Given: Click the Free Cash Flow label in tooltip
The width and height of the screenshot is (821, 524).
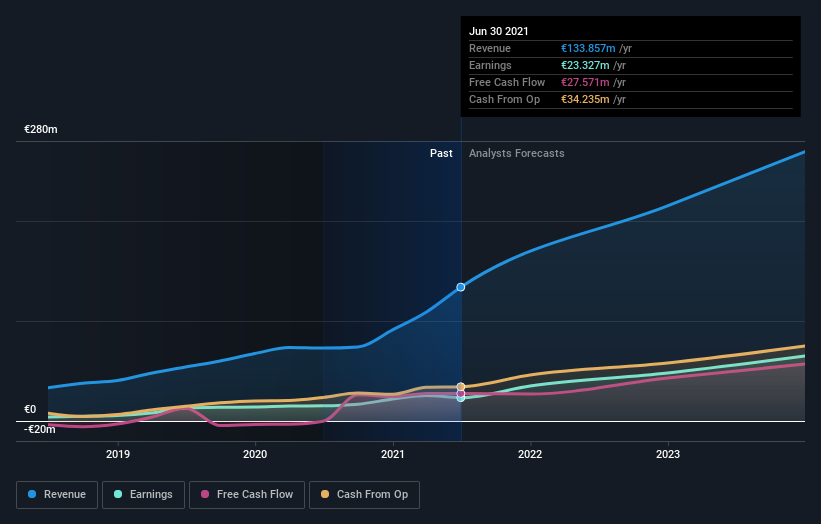Looking at the screenshot, I should 507,82.
